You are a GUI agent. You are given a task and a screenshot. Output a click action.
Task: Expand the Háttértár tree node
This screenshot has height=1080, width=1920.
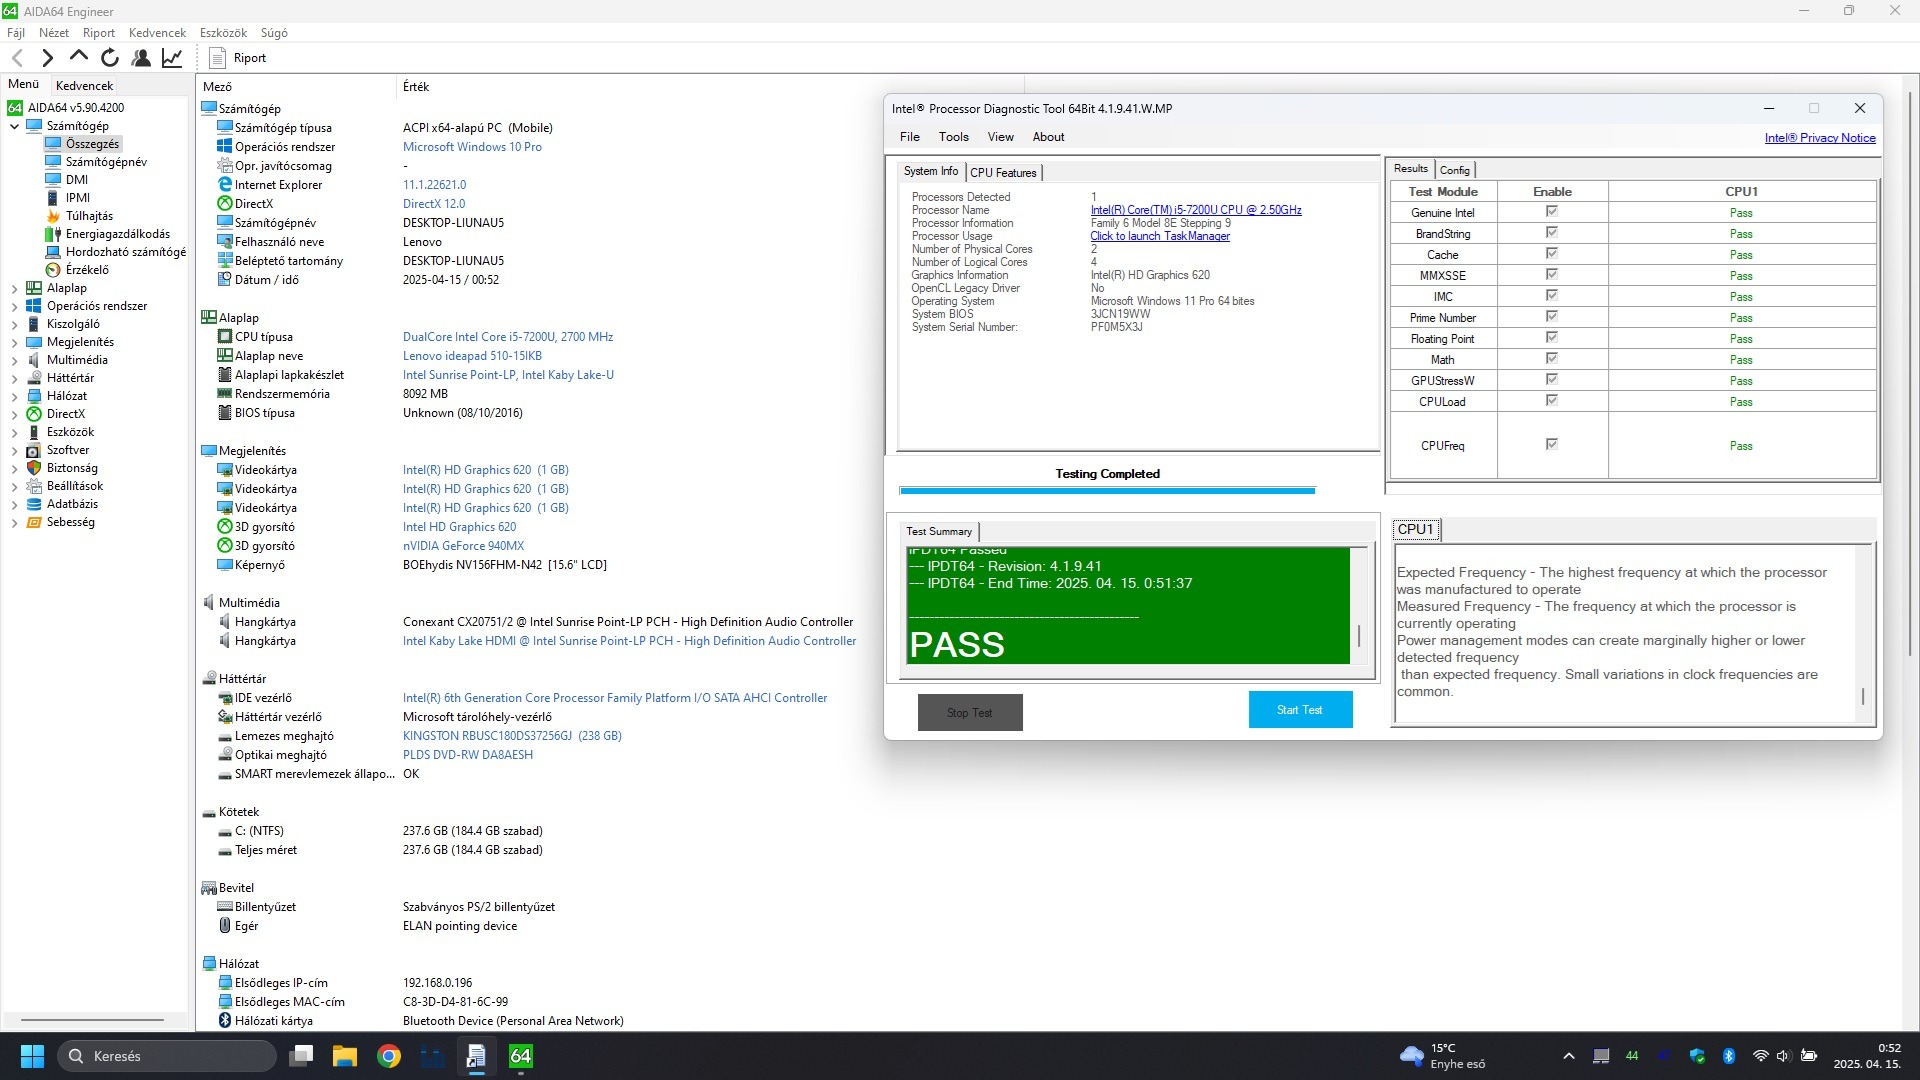tap(14, 378)
